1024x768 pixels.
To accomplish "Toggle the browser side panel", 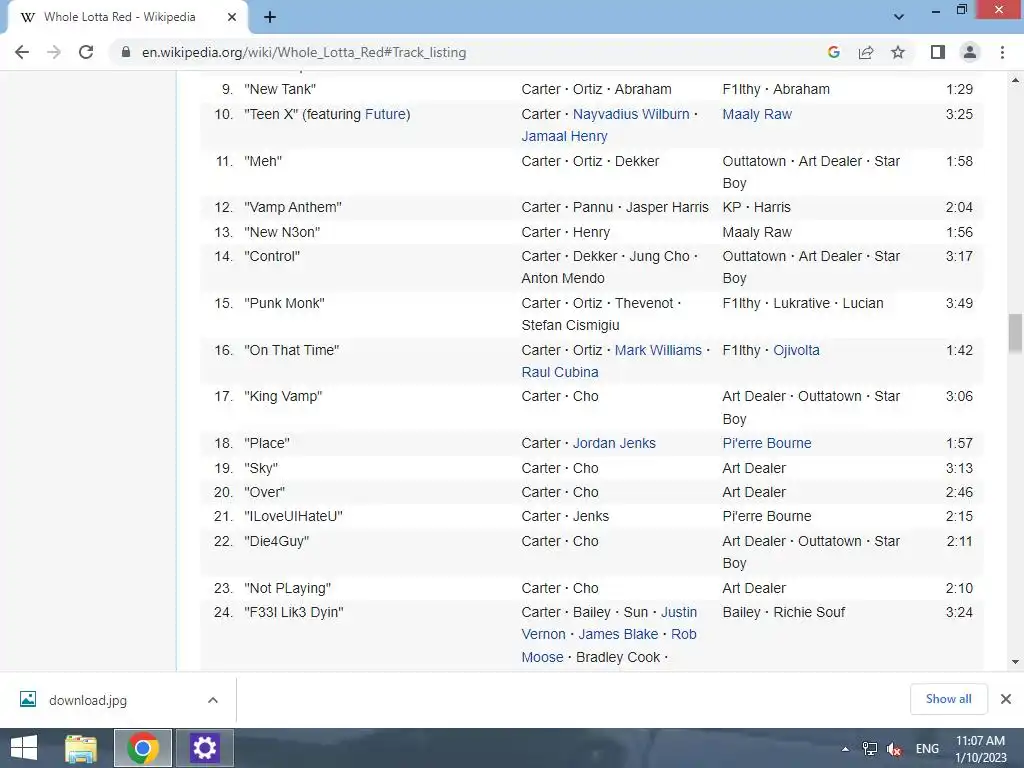I will tap(938, 52).
